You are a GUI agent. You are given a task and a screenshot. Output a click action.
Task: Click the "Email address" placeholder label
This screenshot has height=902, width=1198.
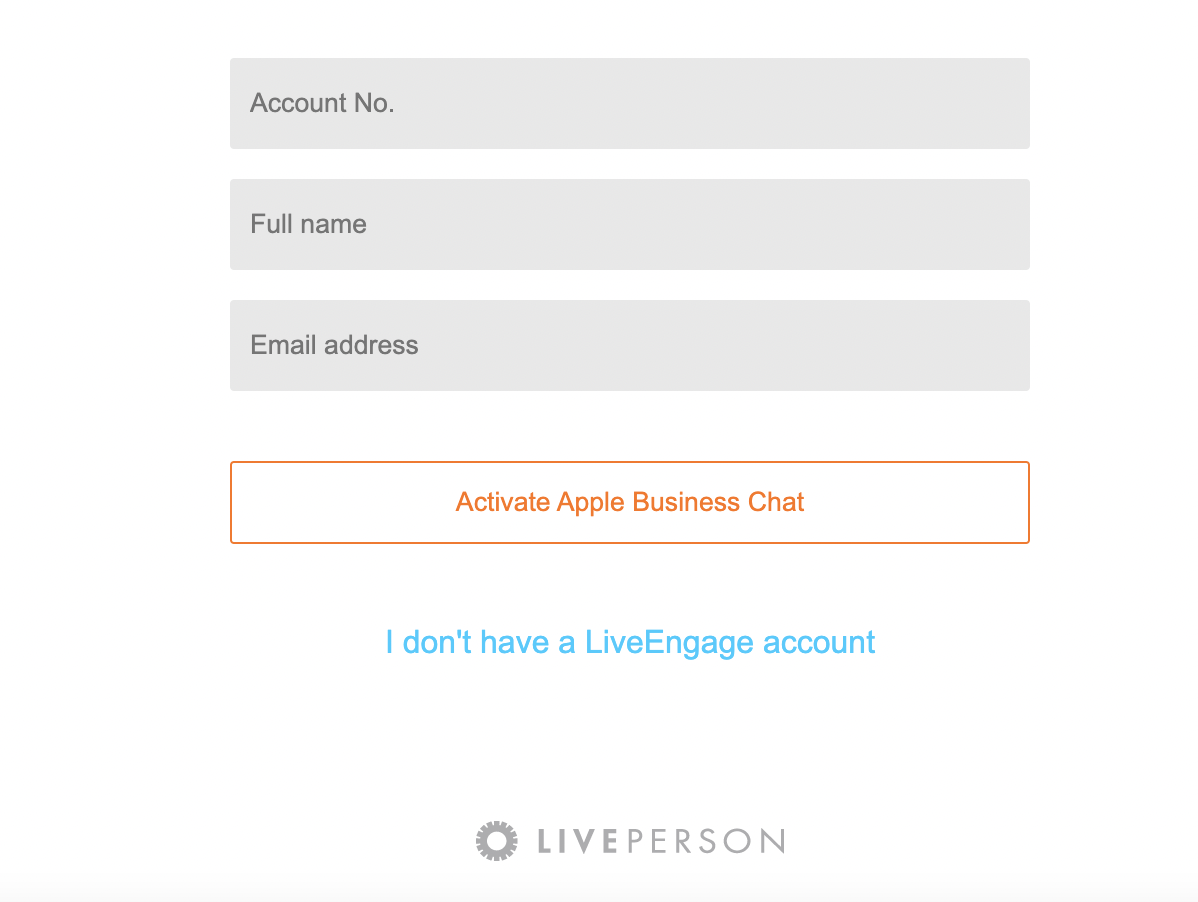[x=335, y=345]
